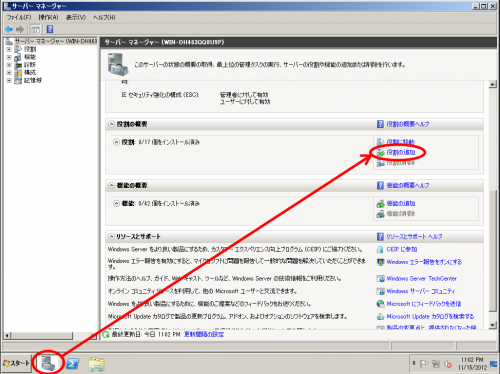Click the 機能の追加 link
This screenshot has width=500, height=374.
tap(401, 203)
